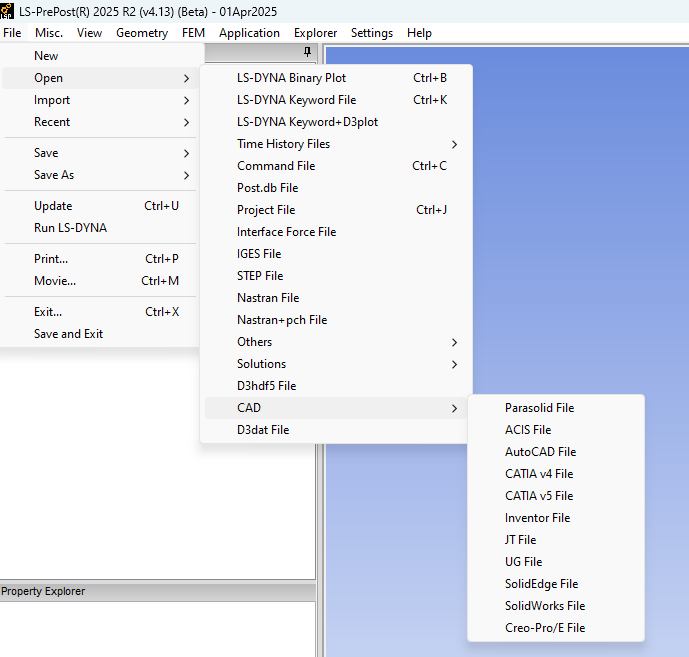Choose JT File
Screen dimensions: 689x657
point(556,540)
